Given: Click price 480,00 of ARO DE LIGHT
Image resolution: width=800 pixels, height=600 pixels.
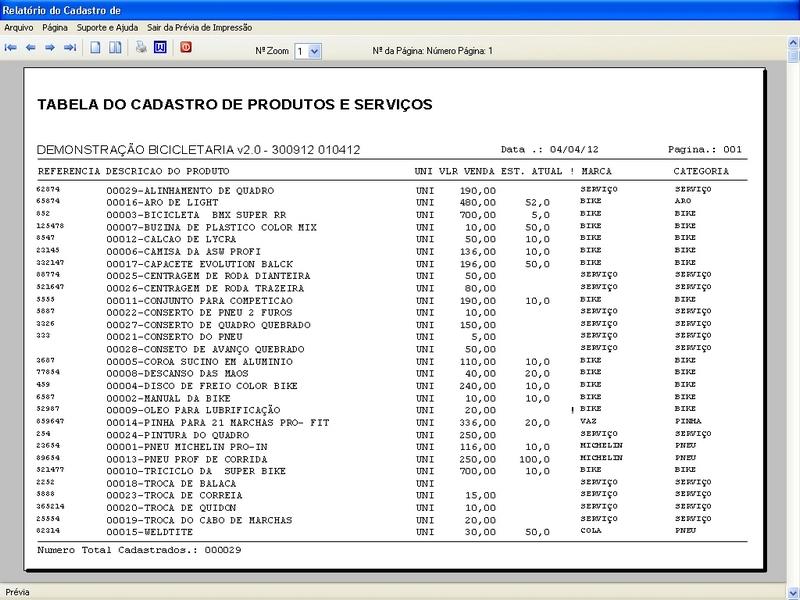Looking at the screenshot, I should [478, 203].
